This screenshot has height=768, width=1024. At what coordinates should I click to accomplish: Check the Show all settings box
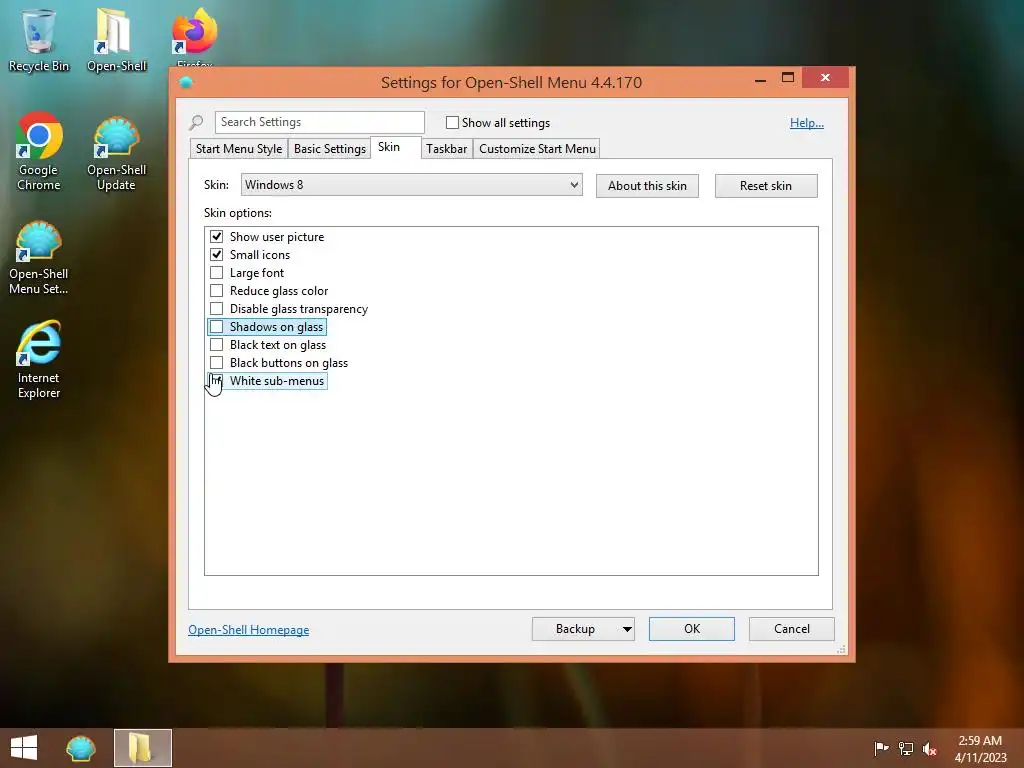tap(452, 122)
